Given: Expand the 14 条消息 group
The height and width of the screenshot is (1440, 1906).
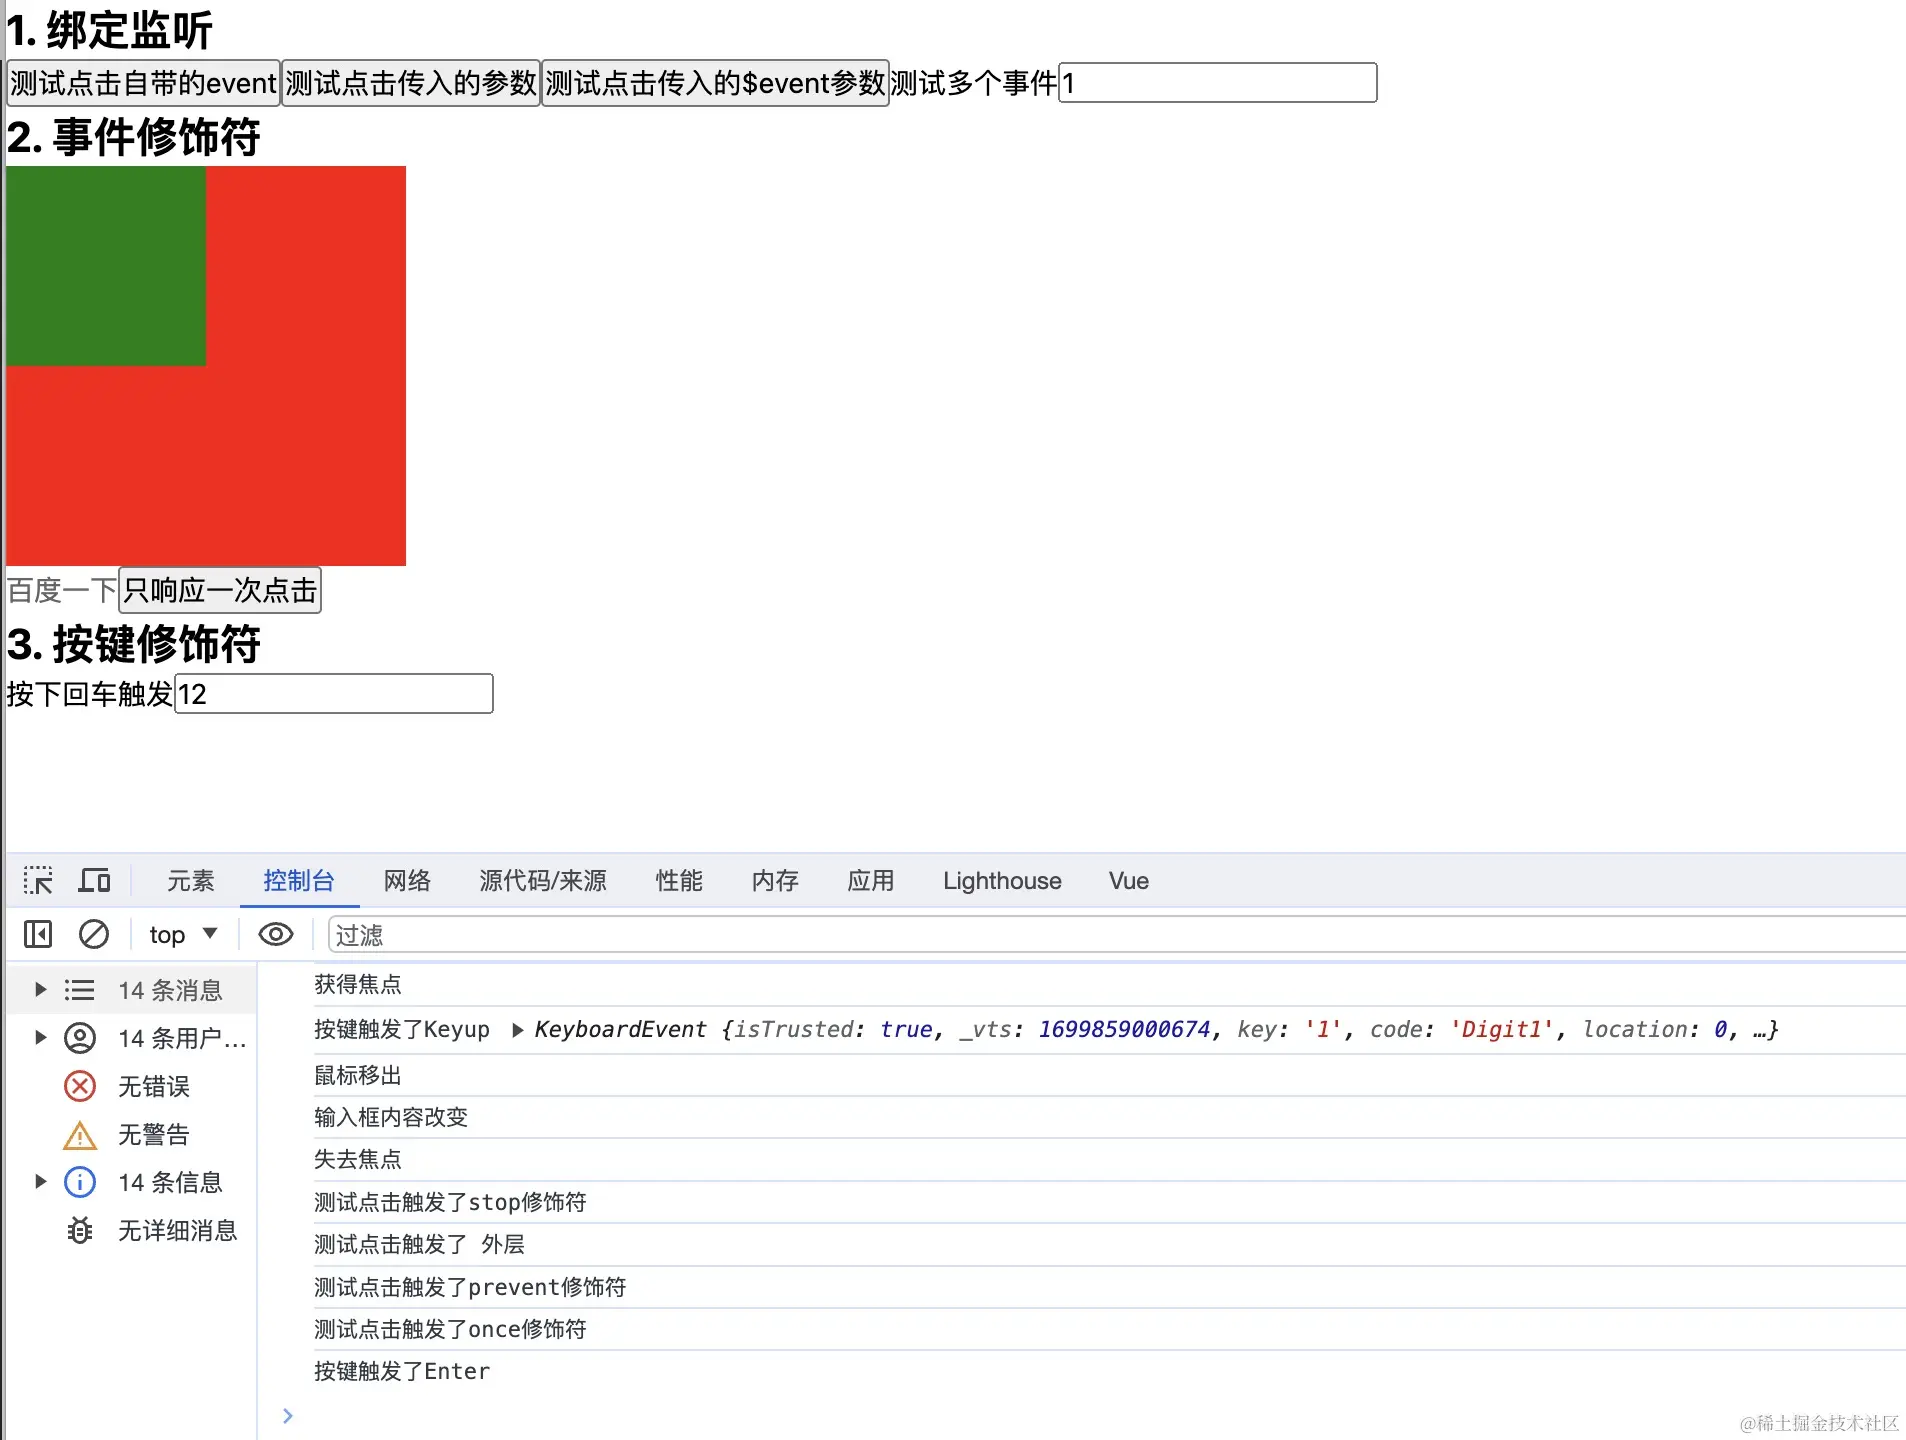Looking at the screenshot, I should (x=40, y=990).
